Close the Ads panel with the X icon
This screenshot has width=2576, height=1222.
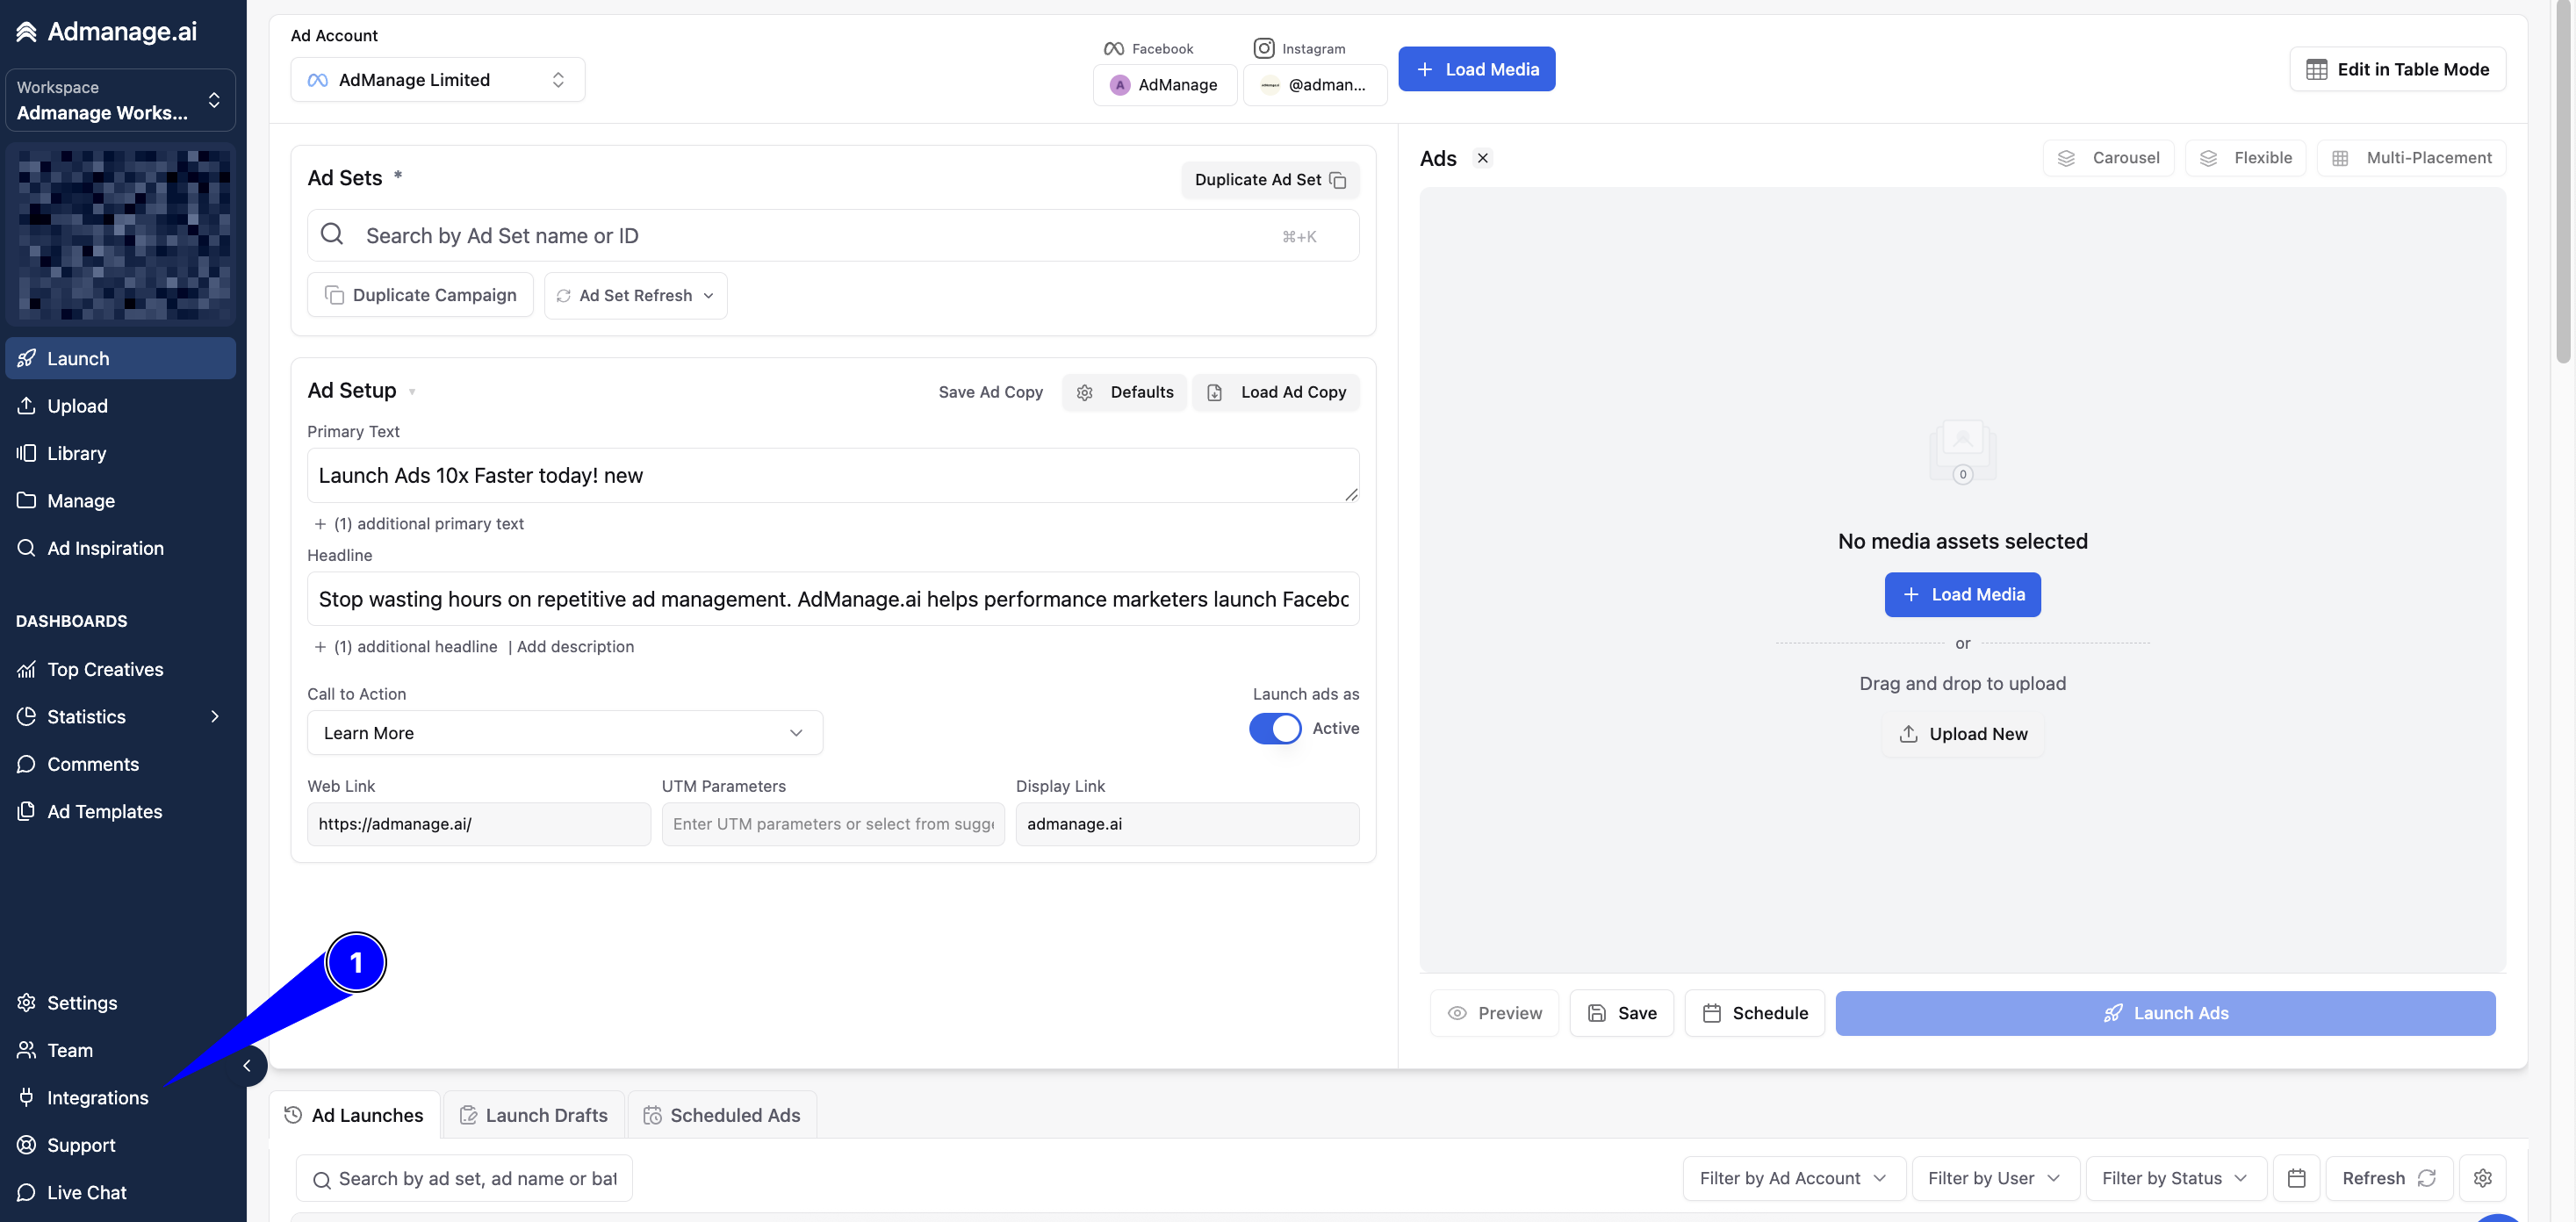pyautogui.click(x=1483, y=158)
